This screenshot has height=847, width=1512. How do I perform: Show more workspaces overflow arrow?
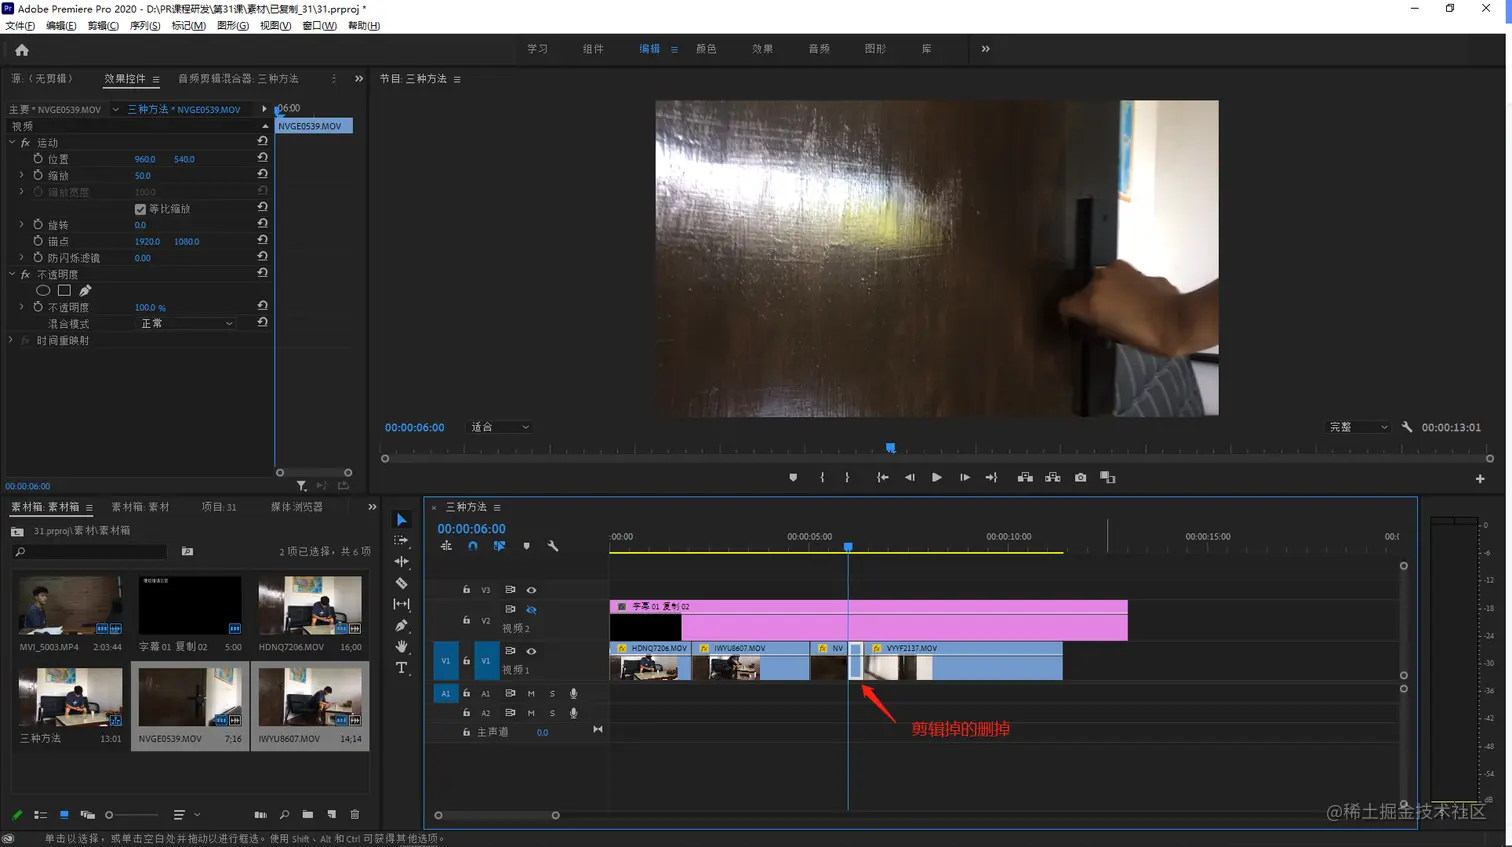985,49
